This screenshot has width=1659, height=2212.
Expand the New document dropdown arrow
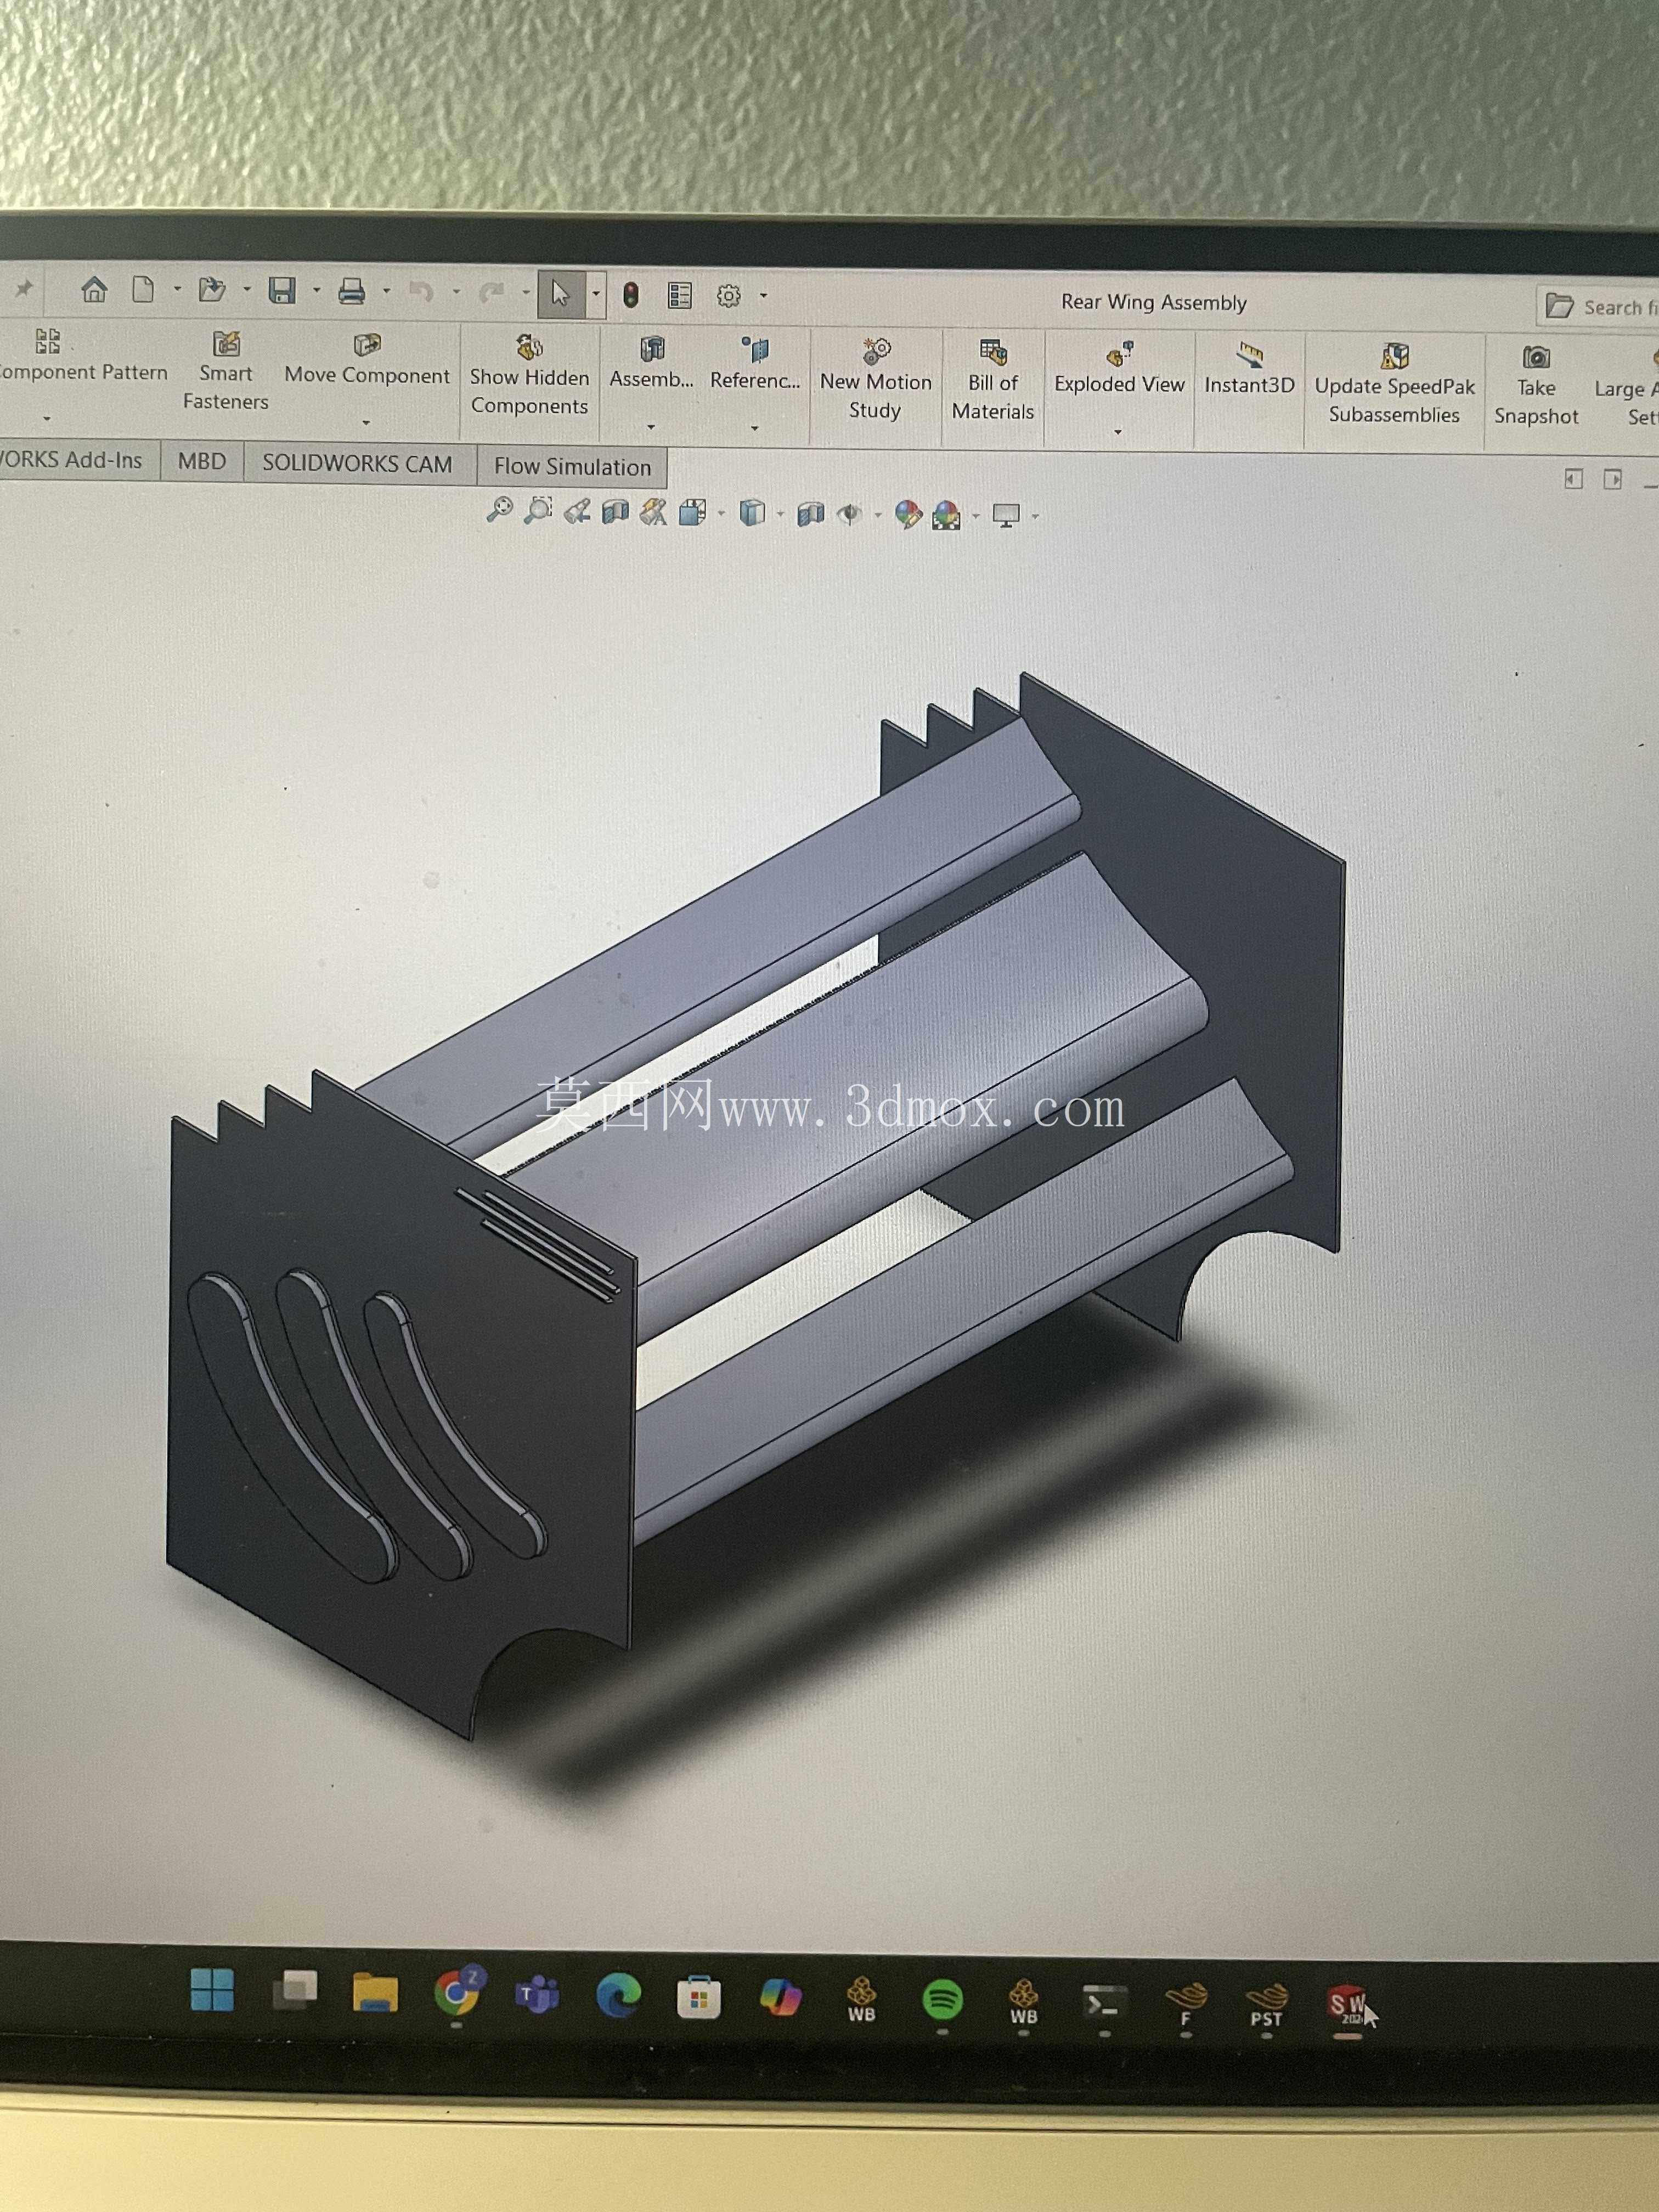tap(177, 290)
